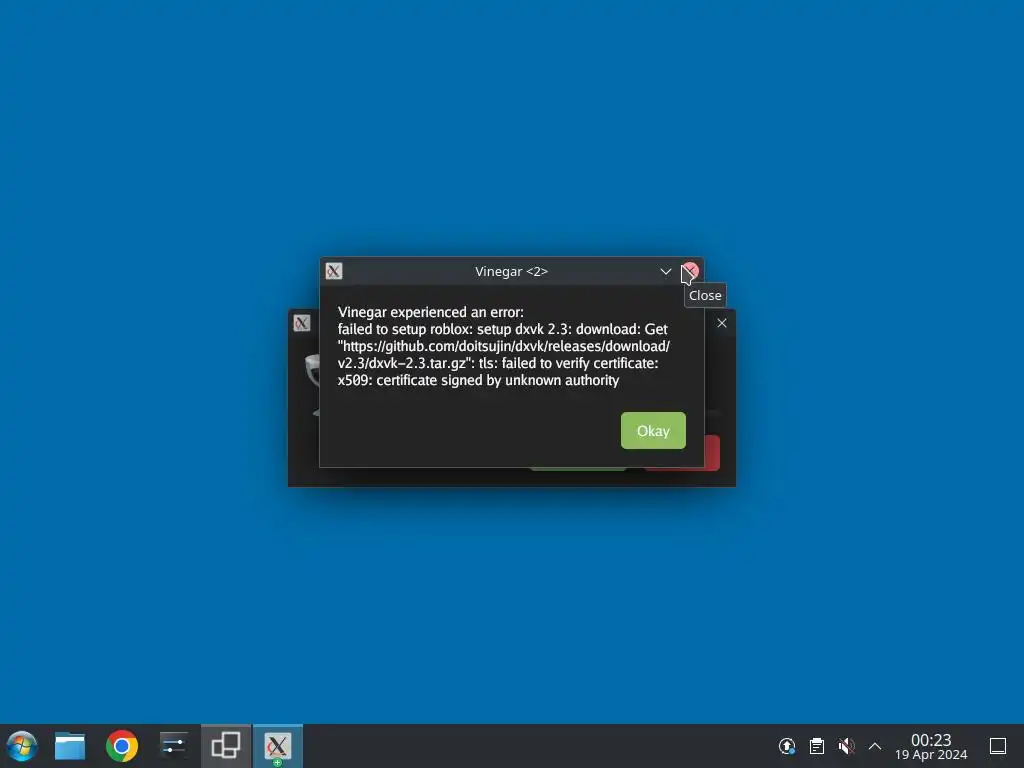
Task: Open the clipboard tray icon
Action: (816, 746)
